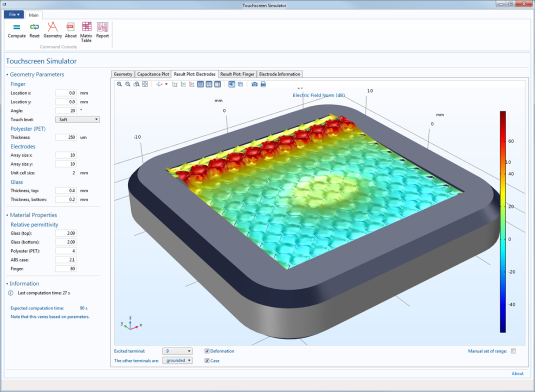Click the print icon in graphics toolbar
535x392 pixels.
point(263,84)
